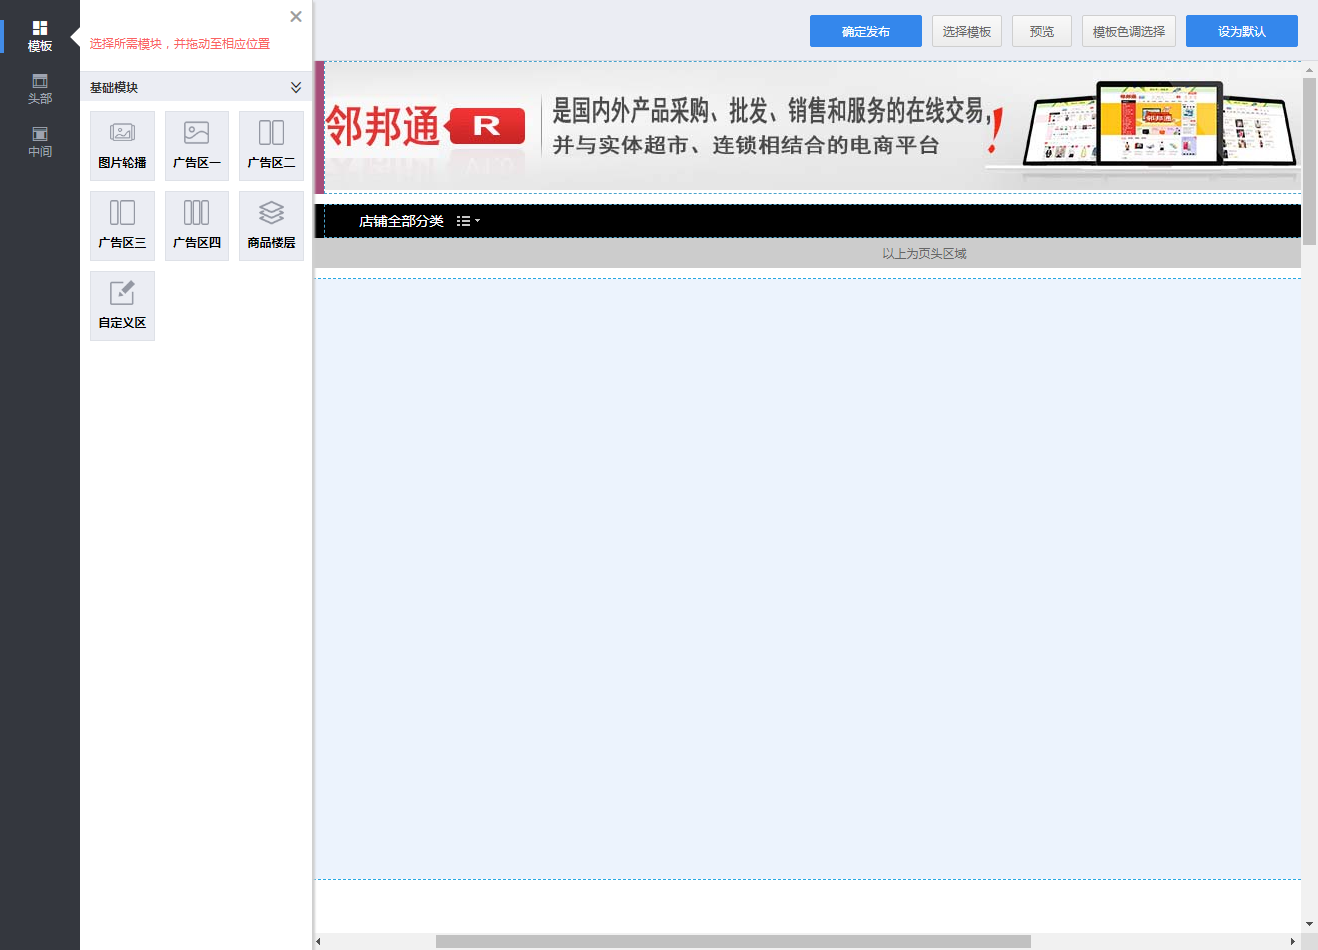
Task: Open 选择模板 template chooser
Action: [x=966, y=31]
